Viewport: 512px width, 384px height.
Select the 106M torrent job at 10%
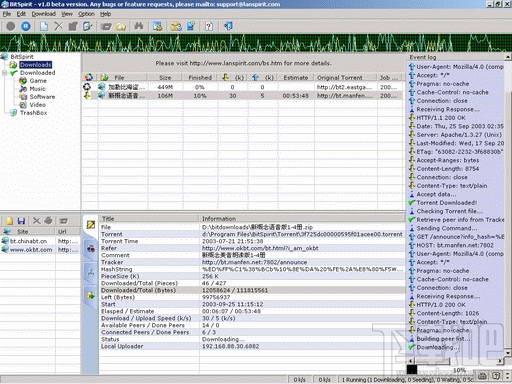pyautogui.click(x=243, y=96)
